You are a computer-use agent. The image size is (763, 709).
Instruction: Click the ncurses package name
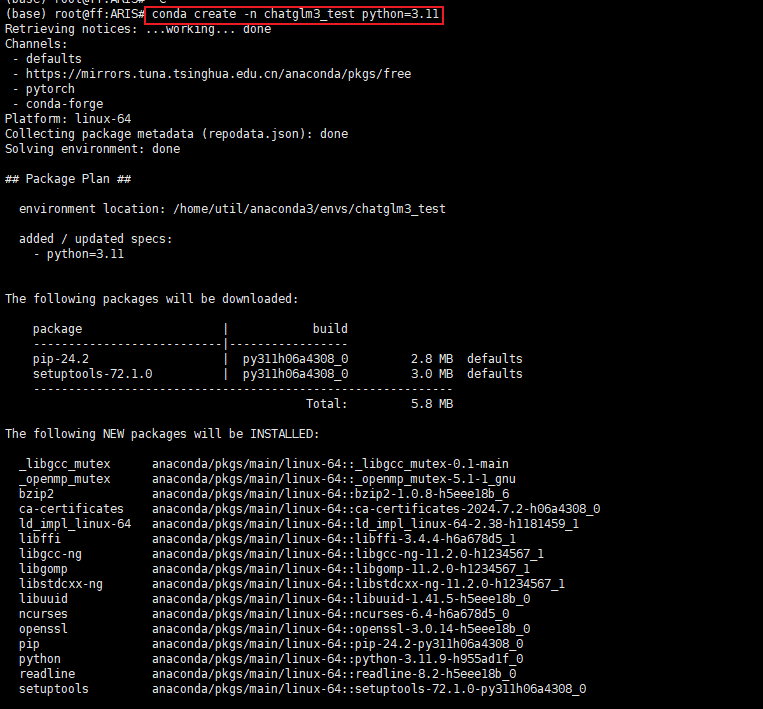[x=43, y=614]
